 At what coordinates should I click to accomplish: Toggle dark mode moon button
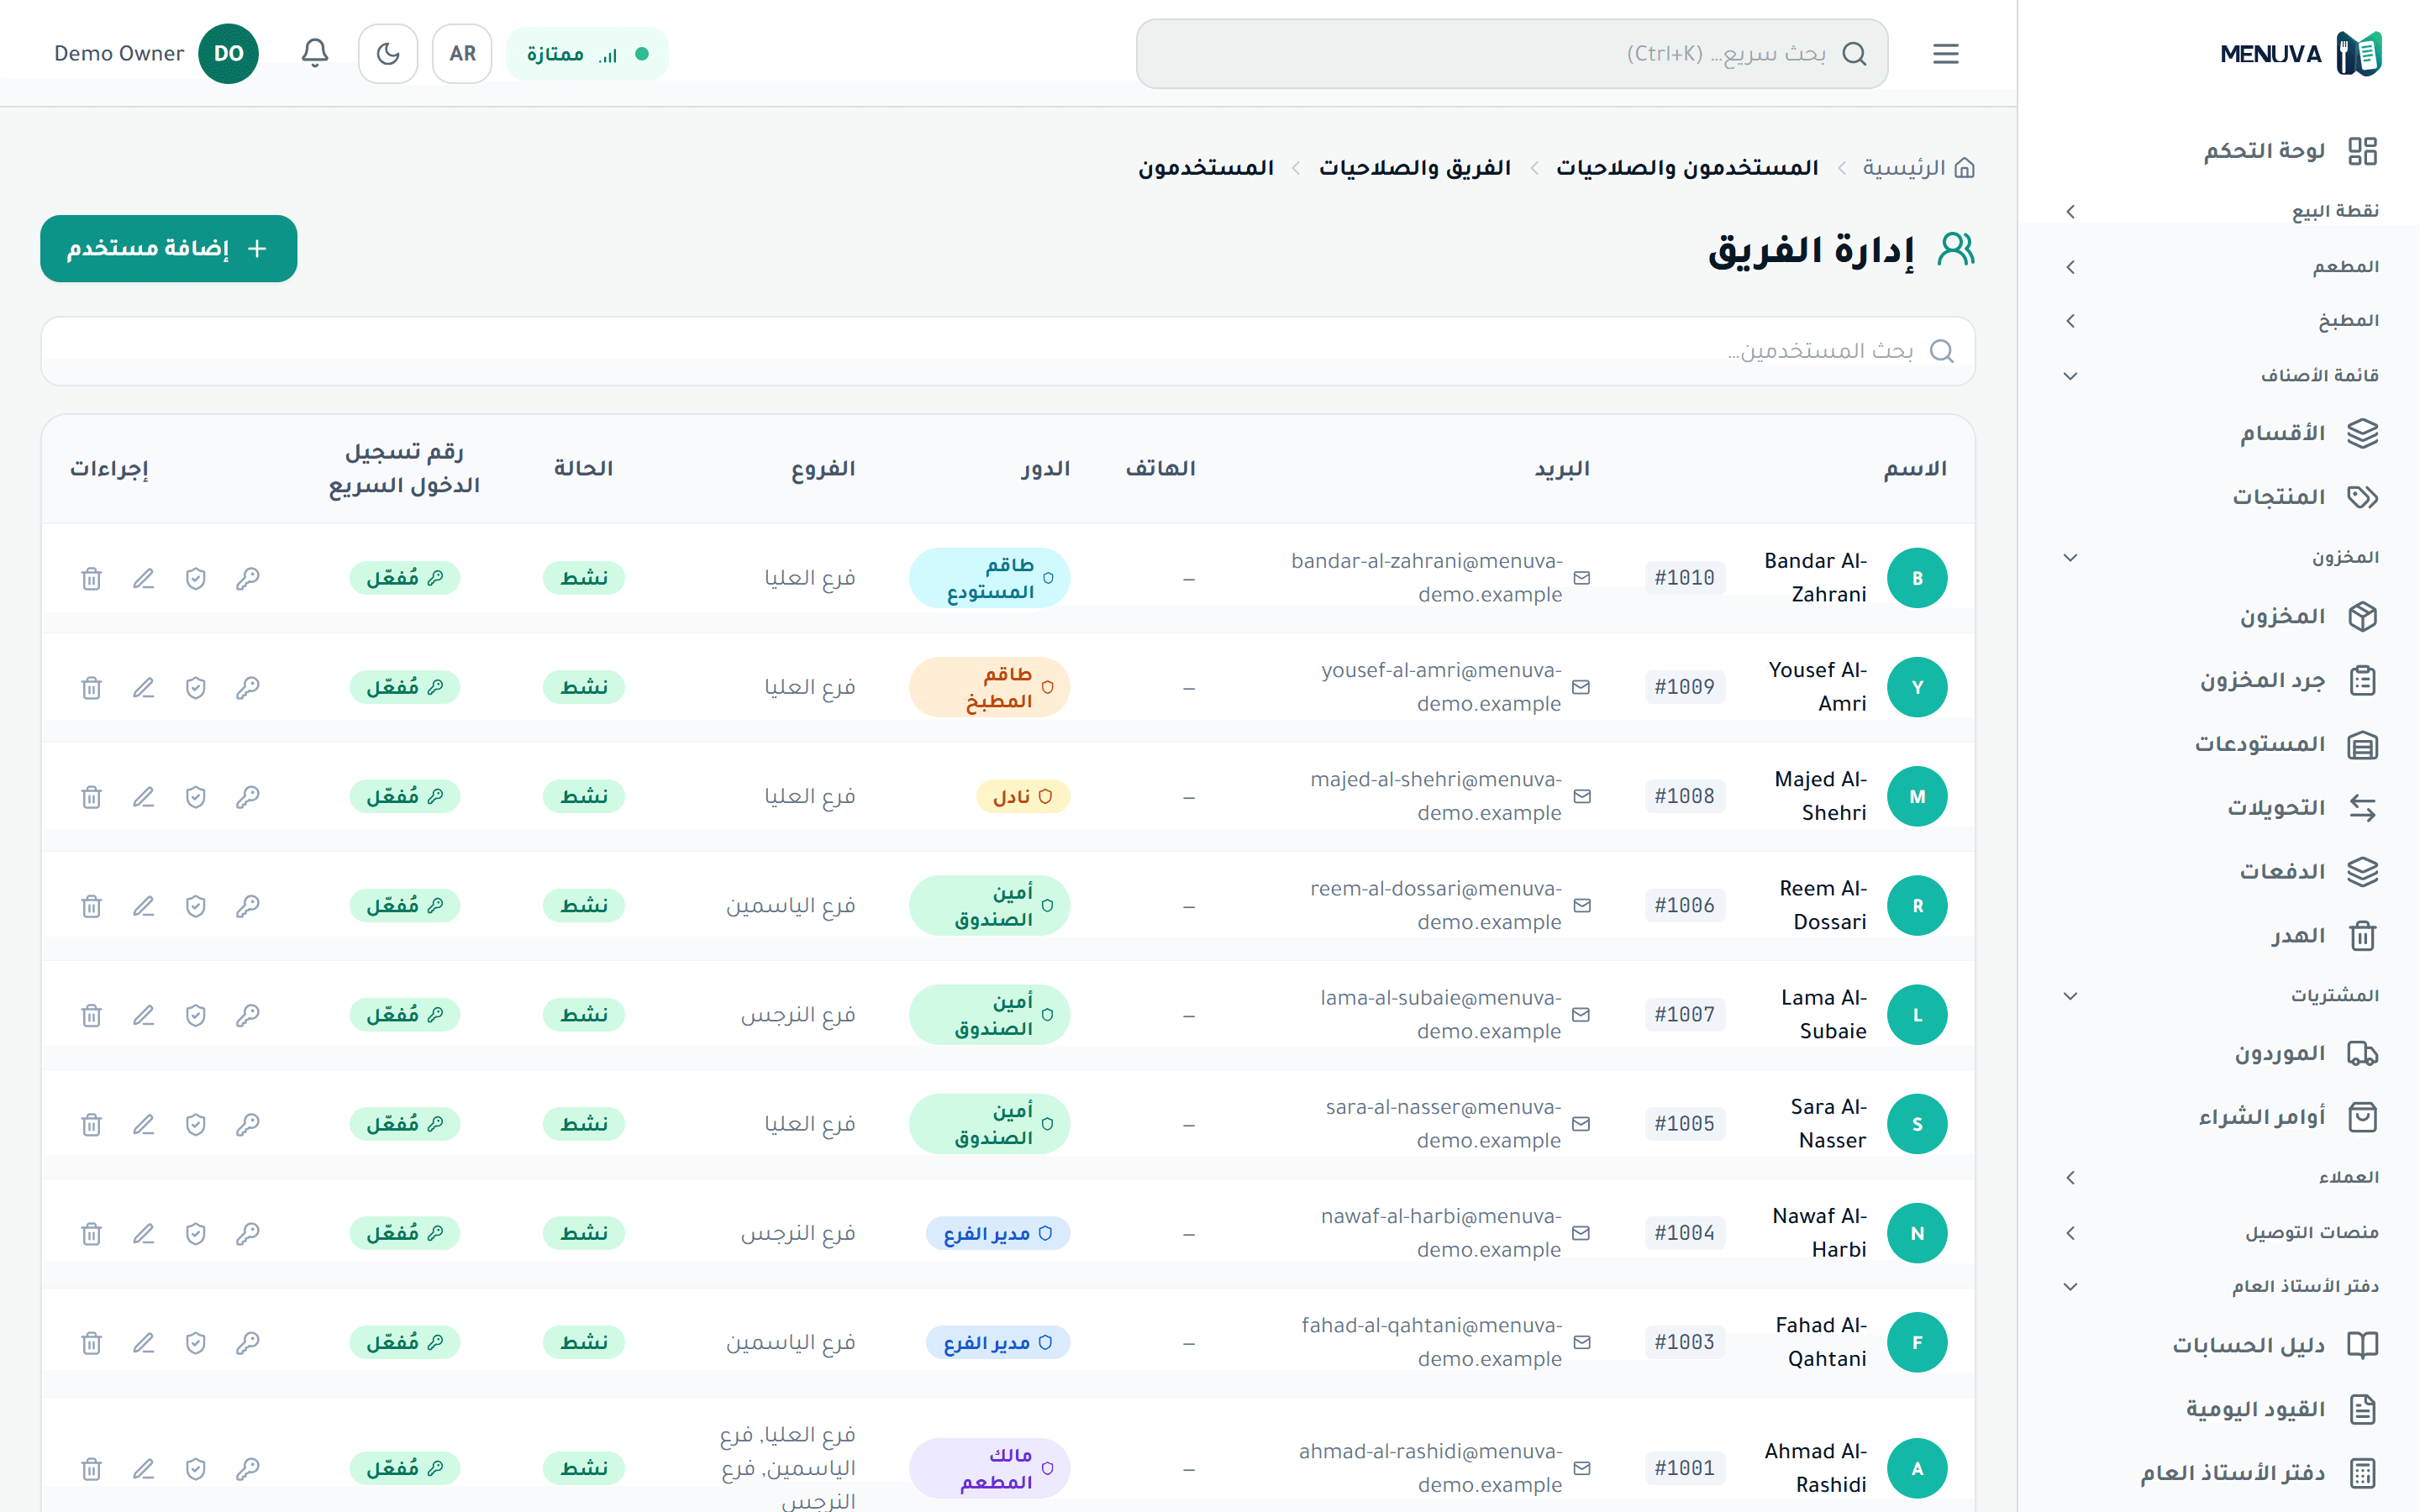click(x=388, y=53)
